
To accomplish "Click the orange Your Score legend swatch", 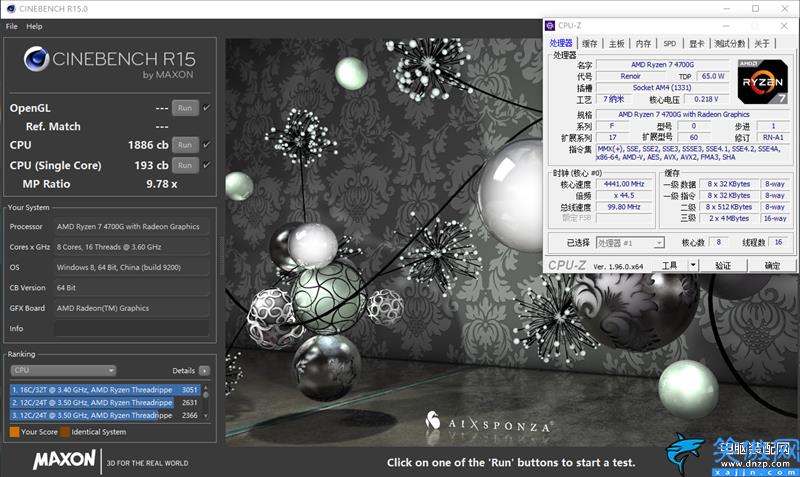I will point(14,432).
